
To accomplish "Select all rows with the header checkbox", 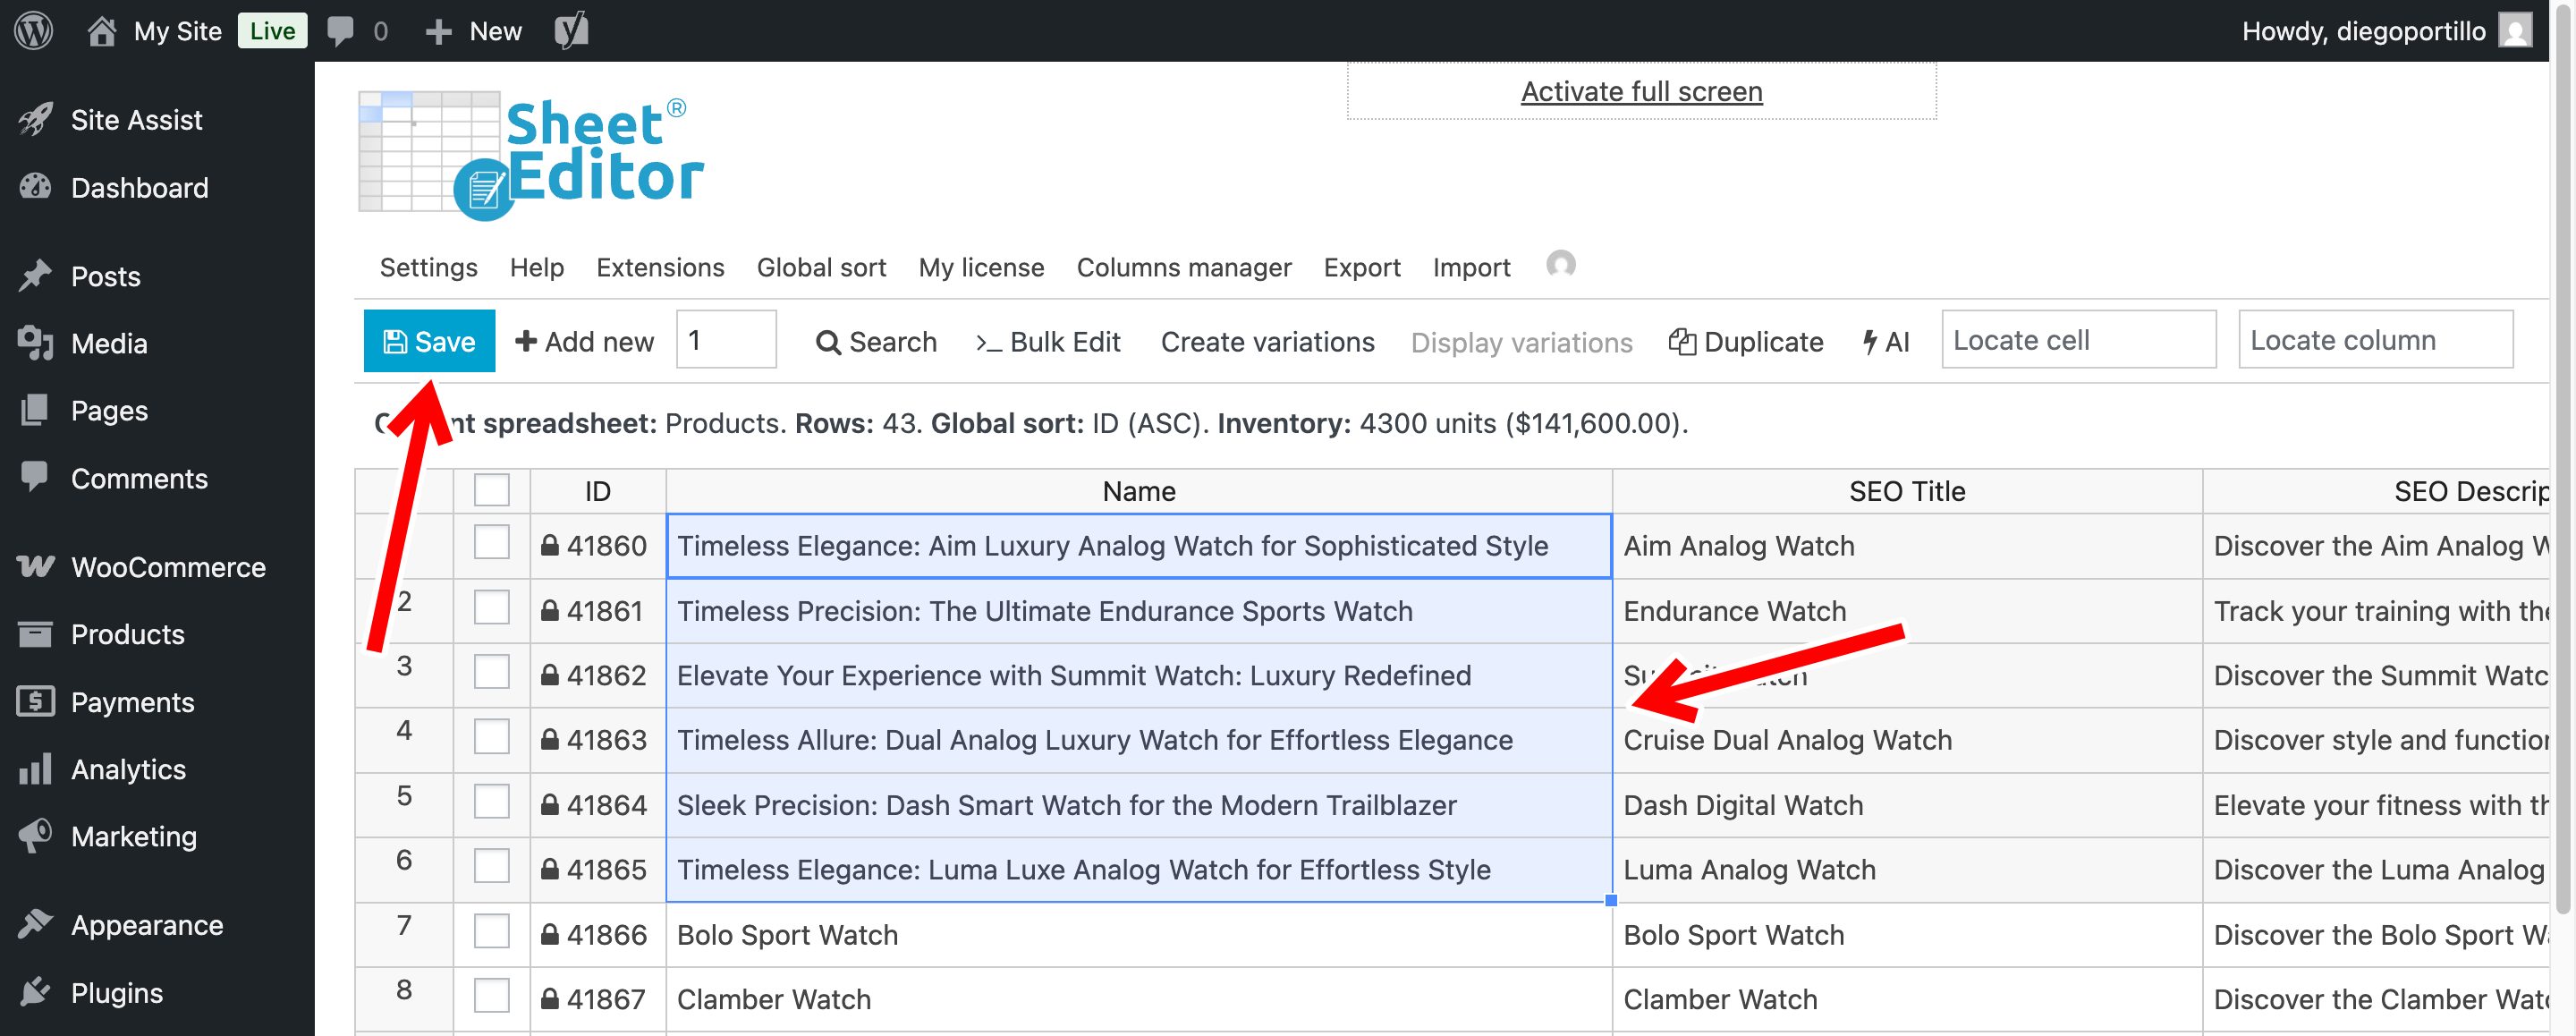I will click(x=491, y=490).
